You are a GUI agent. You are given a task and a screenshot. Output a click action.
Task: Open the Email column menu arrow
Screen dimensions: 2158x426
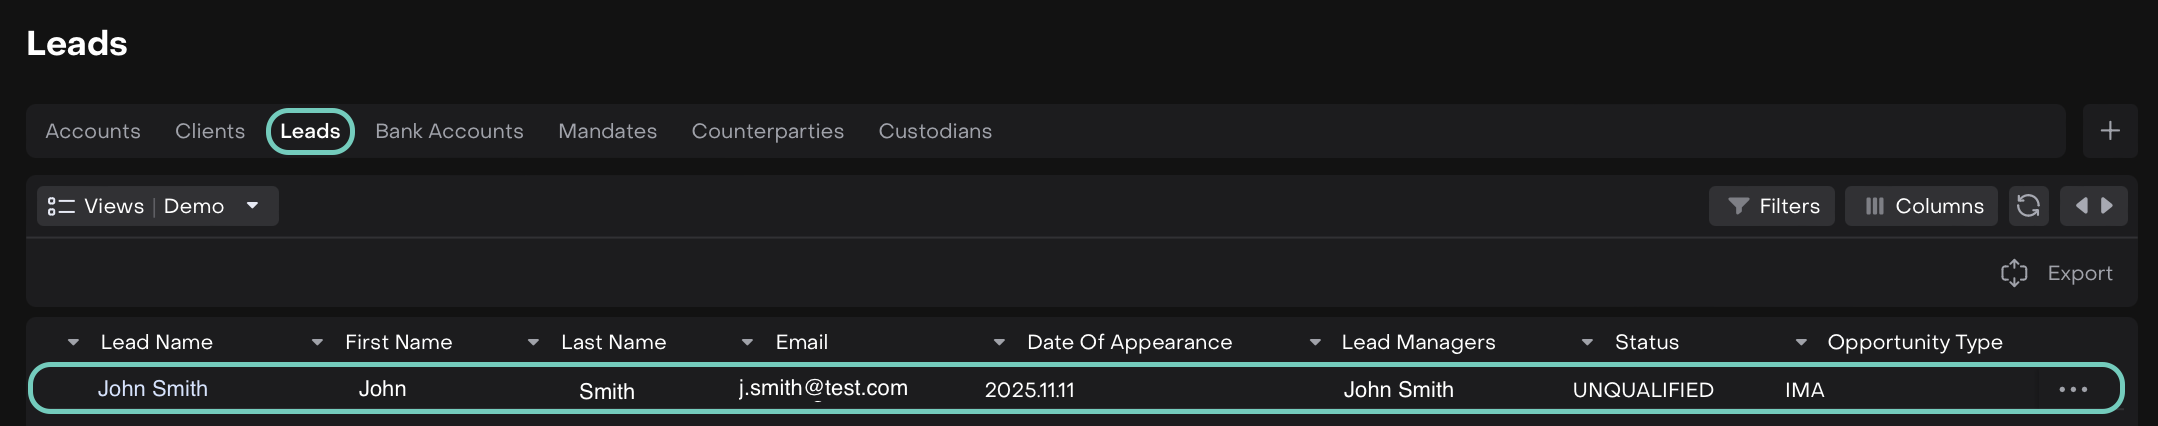click(x=747, y=342)
